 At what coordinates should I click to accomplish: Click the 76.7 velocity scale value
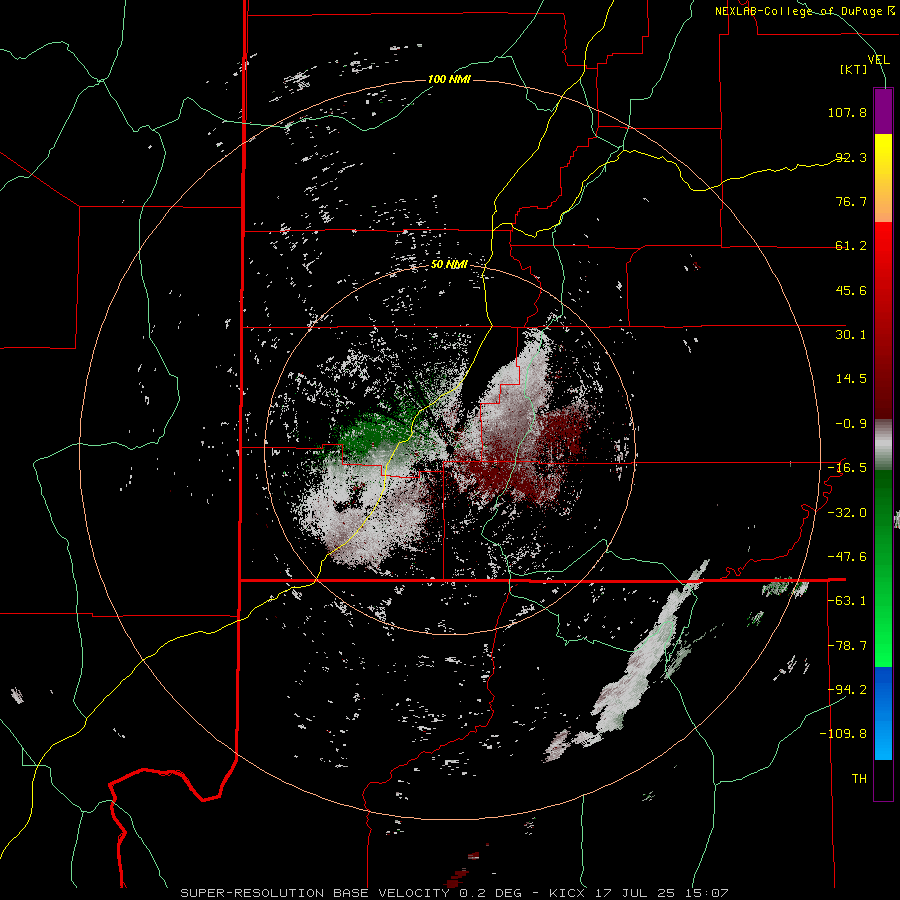(851, 201)
